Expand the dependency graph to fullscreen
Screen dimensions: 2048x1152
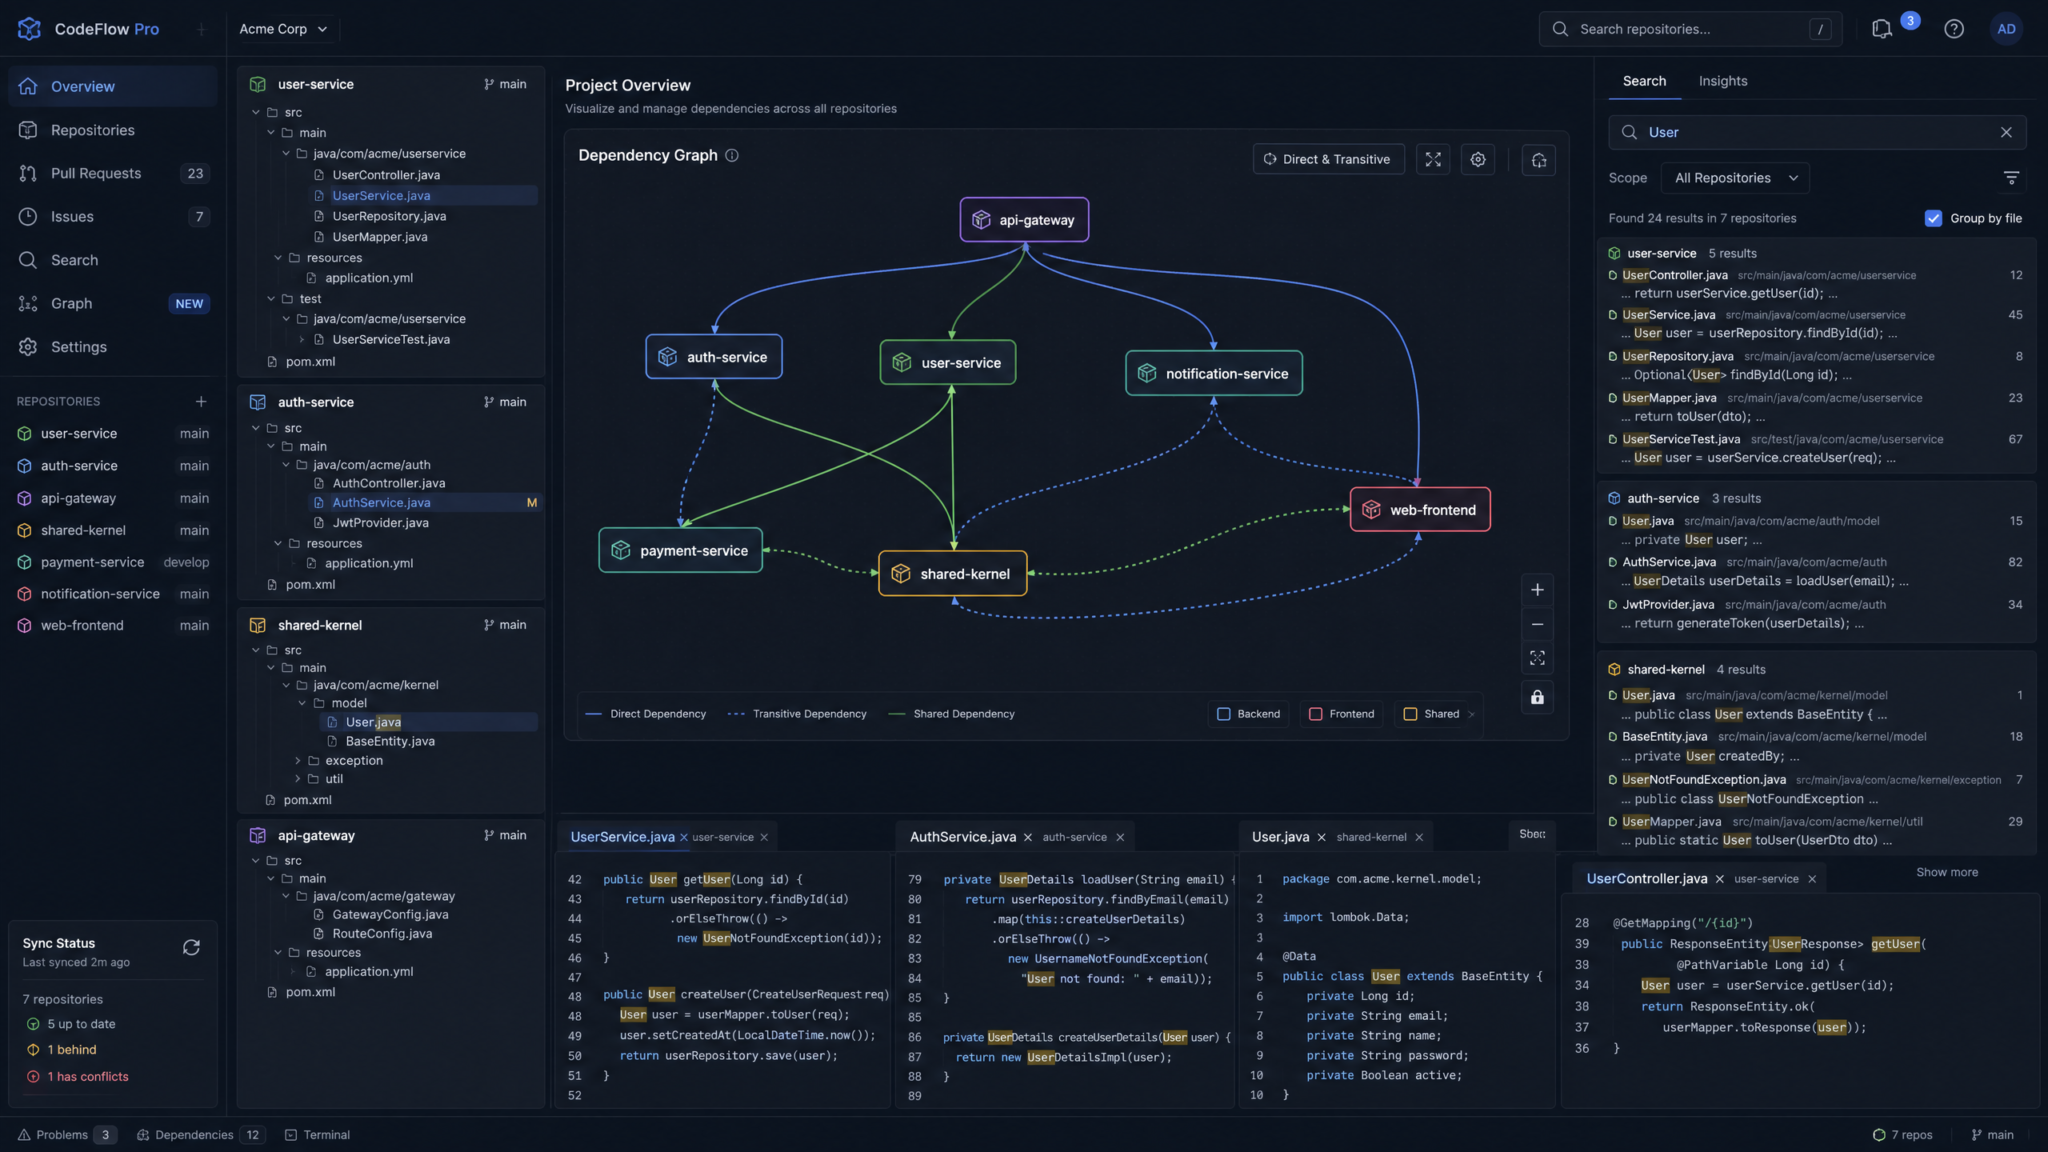tap(1433, 159)
